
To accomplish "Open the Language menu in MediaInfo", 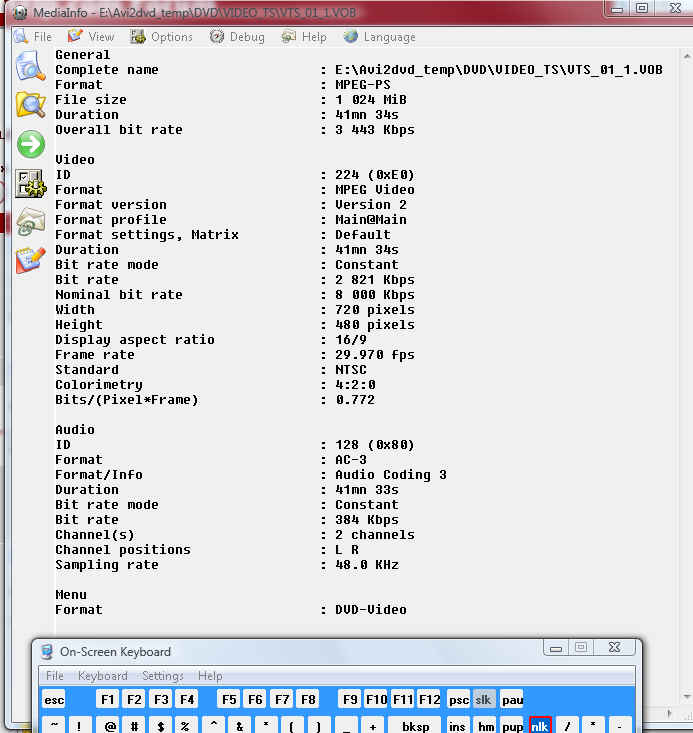I will (379, 36).
